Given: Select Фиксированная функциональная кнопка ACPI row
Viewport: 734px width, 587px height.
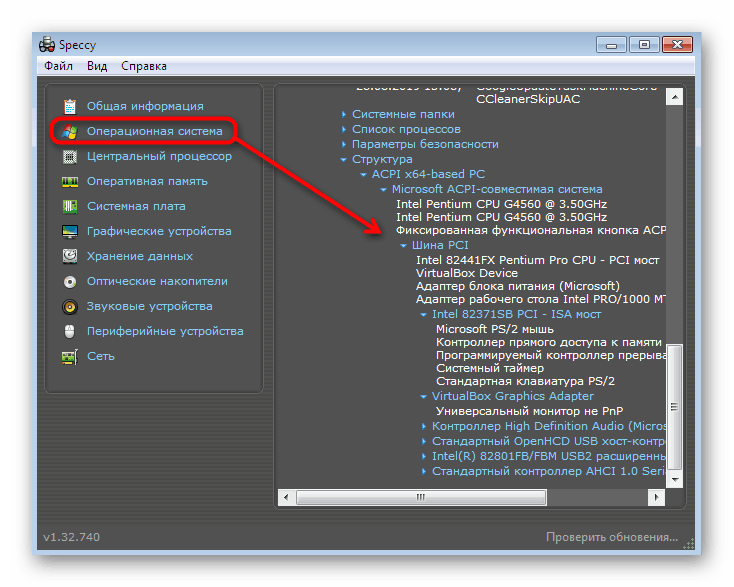Looking at the screenshot, I should [531, 230].
